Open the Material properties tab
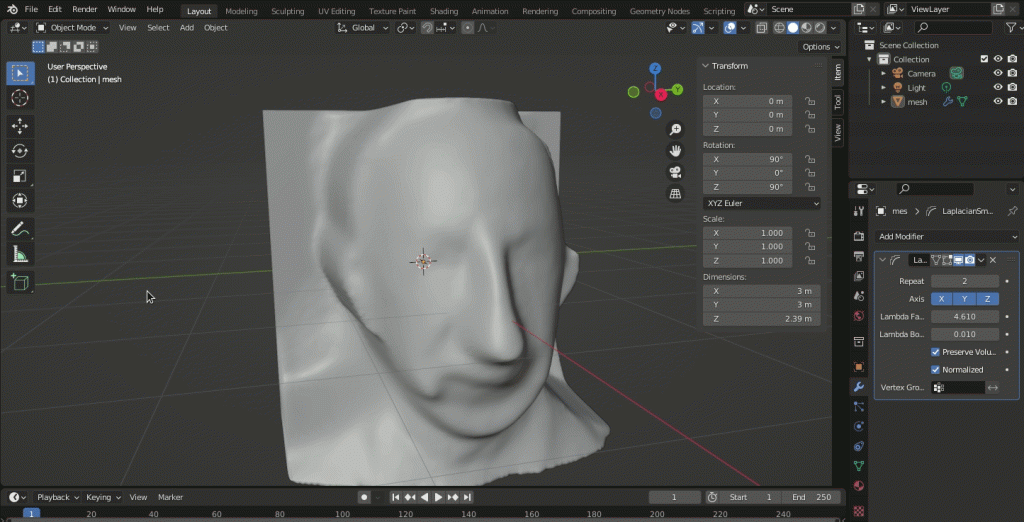1024x522 pixels. (859, 486)
